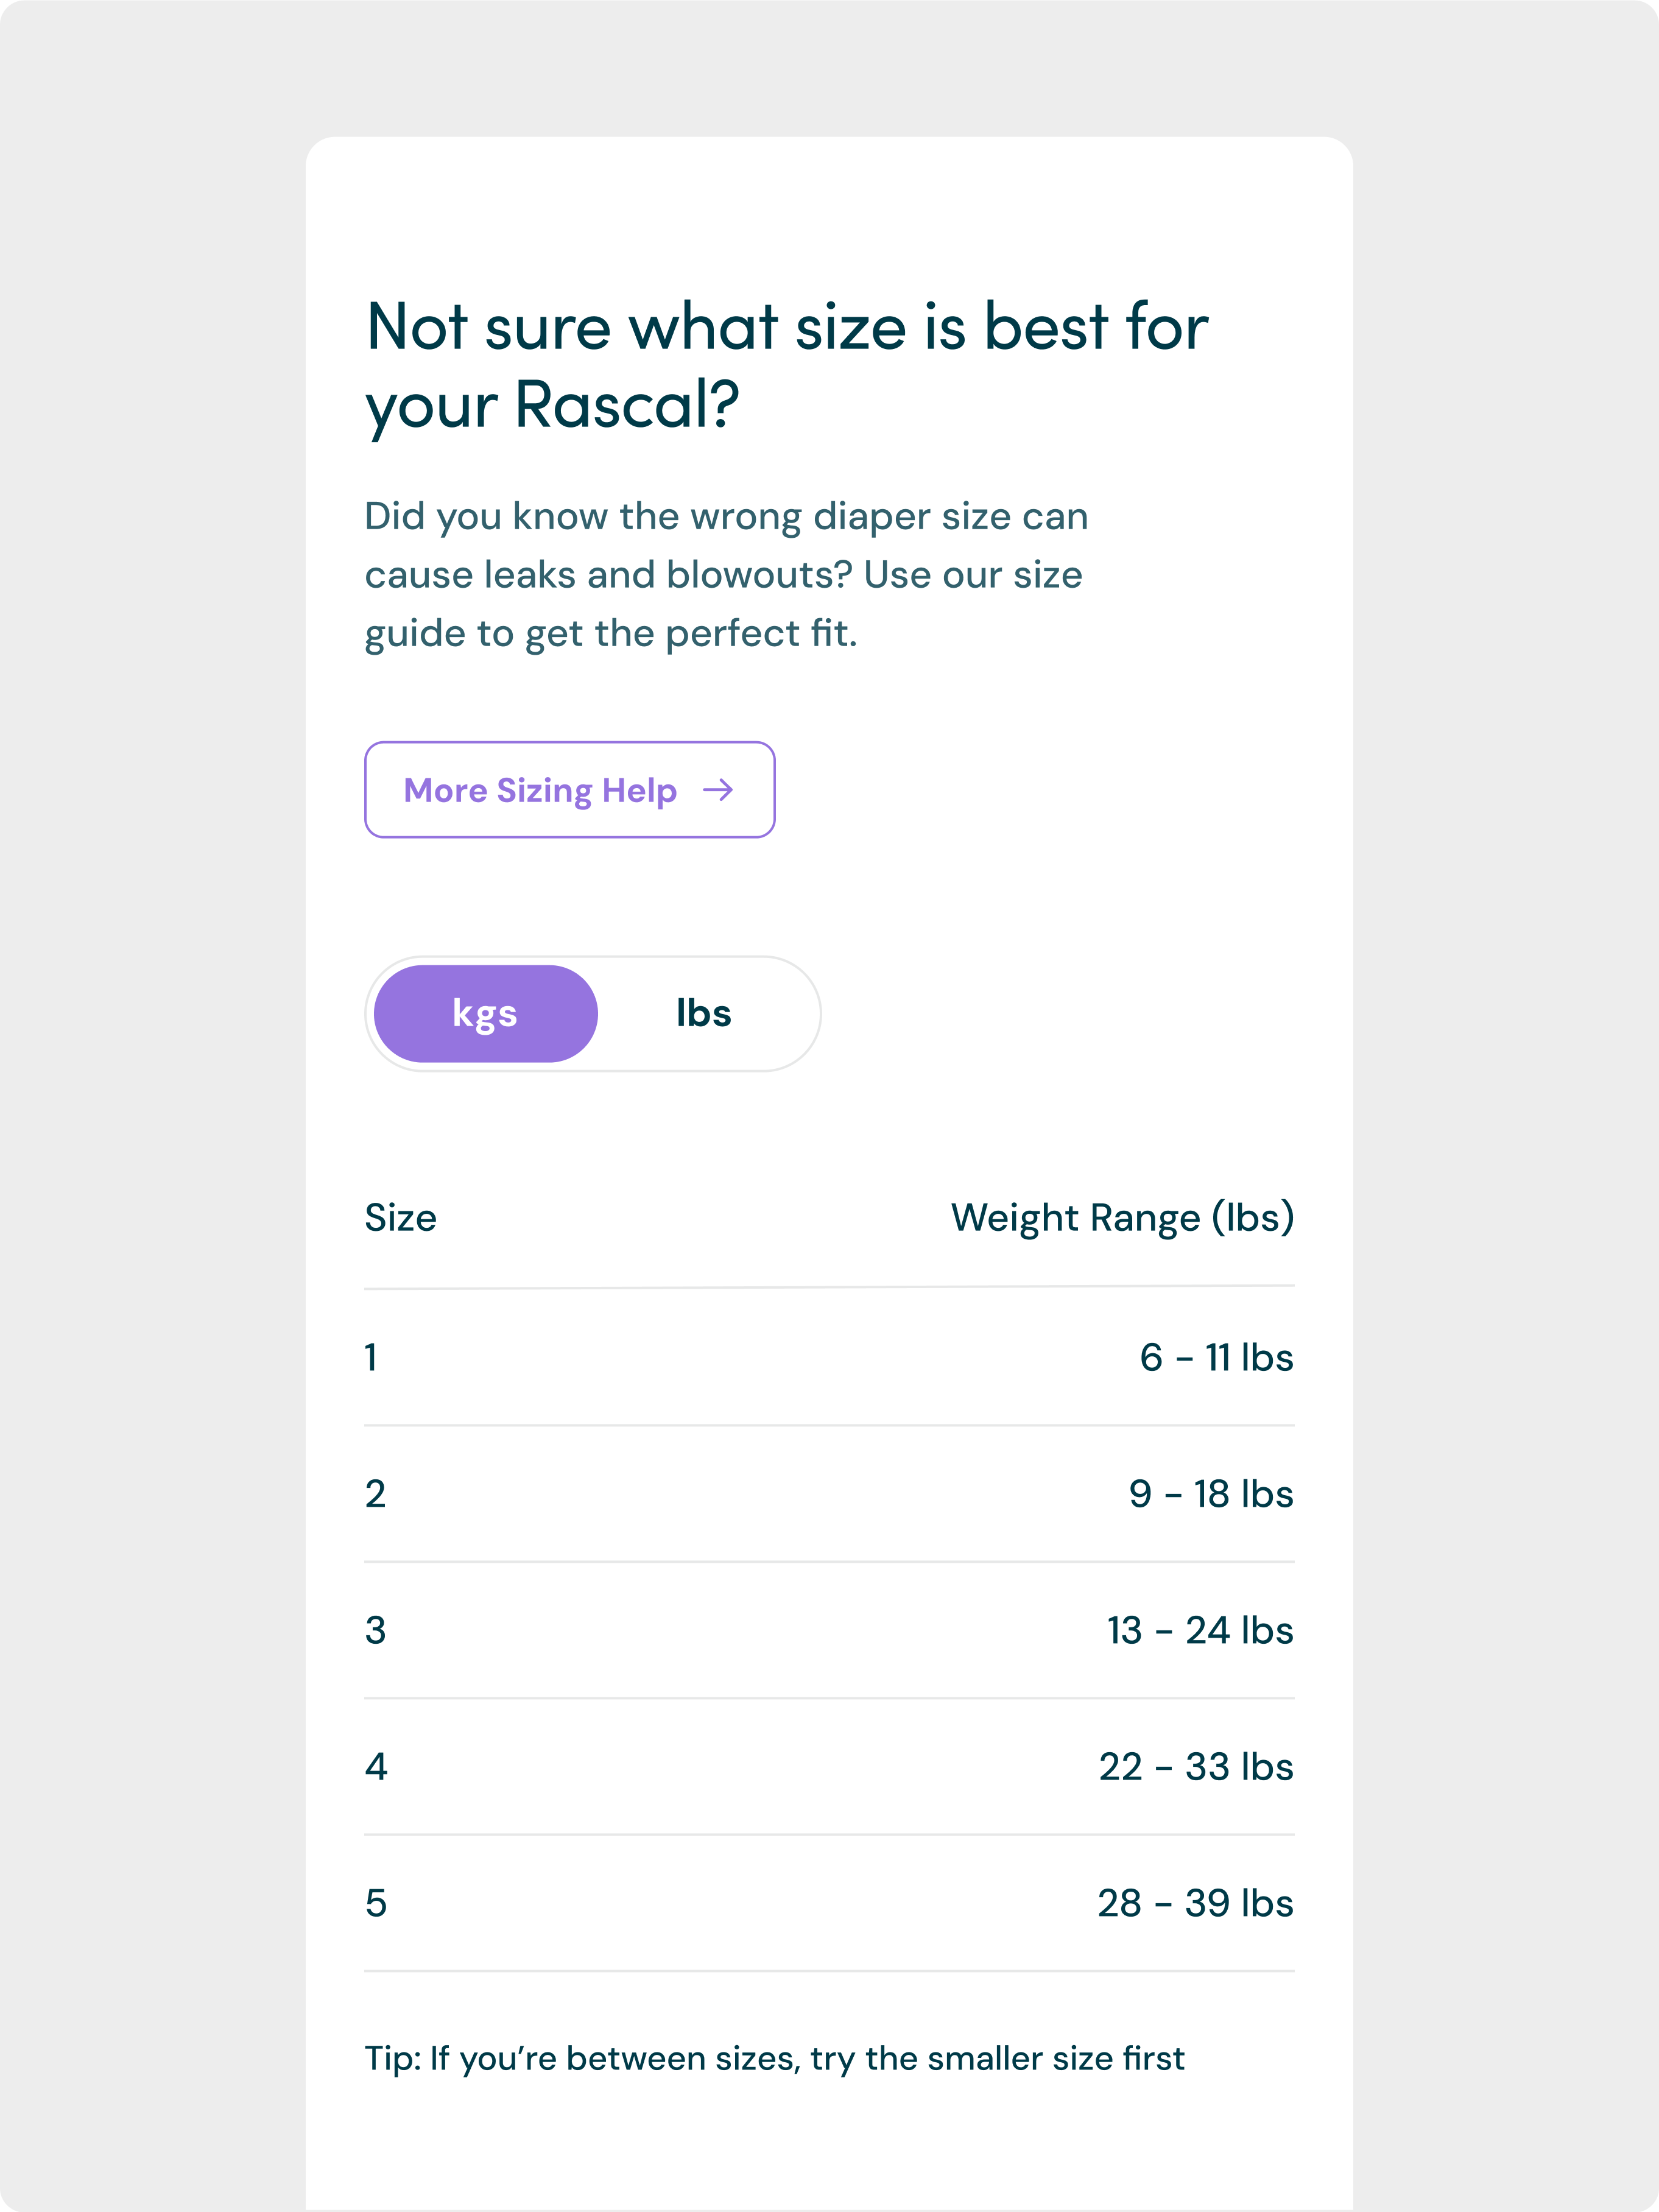Viewport: 1659px width, 2212px height.
Task: Select the 28 – 39 lbs weight range
Action: point(1196,1903)
